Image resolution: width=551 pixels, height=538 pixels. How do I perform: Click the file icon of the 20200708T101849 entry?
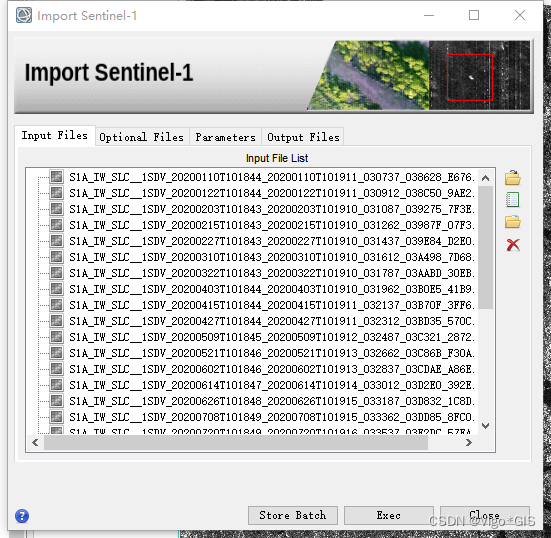pyautogui.click(x=56, y=417)
